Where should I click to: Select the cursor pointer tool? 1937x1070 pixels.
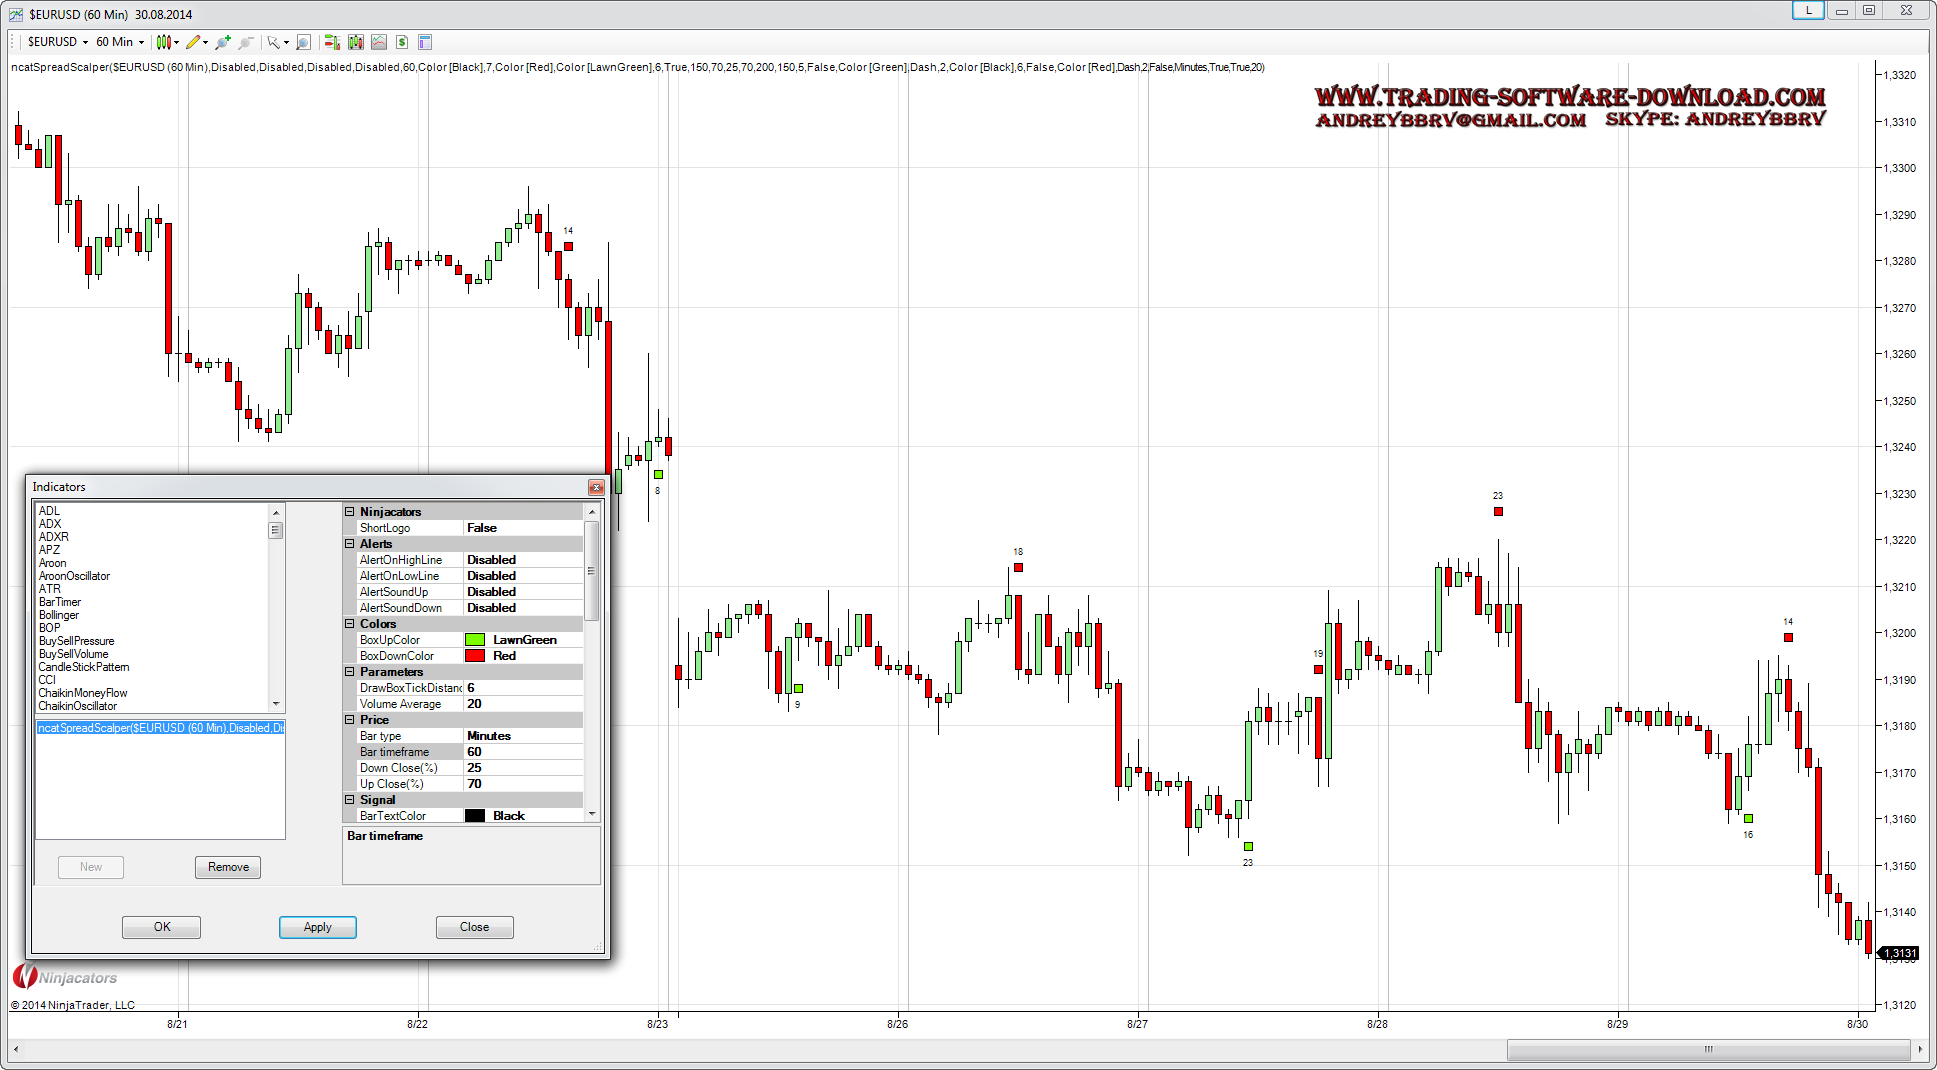pyautogui.click(x=273, y=42)
